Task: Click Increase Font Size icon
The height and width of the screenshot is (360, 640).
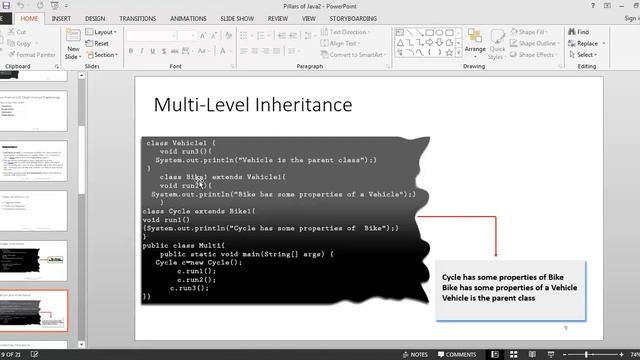Action: (x=203, y=36)
